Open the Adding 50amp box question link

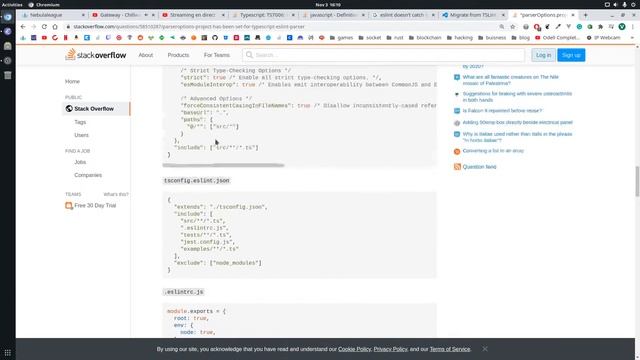point(517,122)
